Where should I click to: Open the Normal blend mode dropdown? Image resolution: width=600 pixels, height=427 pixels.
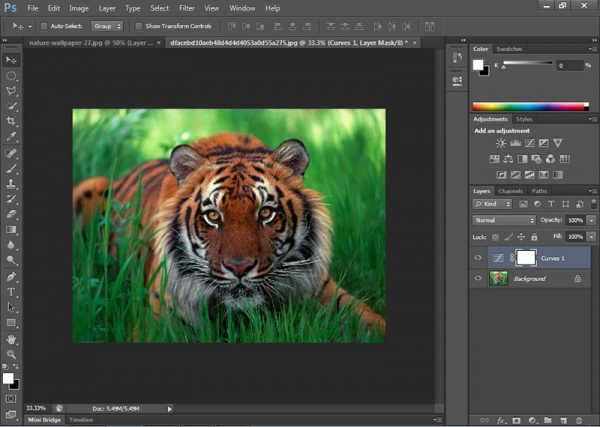(504, 220)
